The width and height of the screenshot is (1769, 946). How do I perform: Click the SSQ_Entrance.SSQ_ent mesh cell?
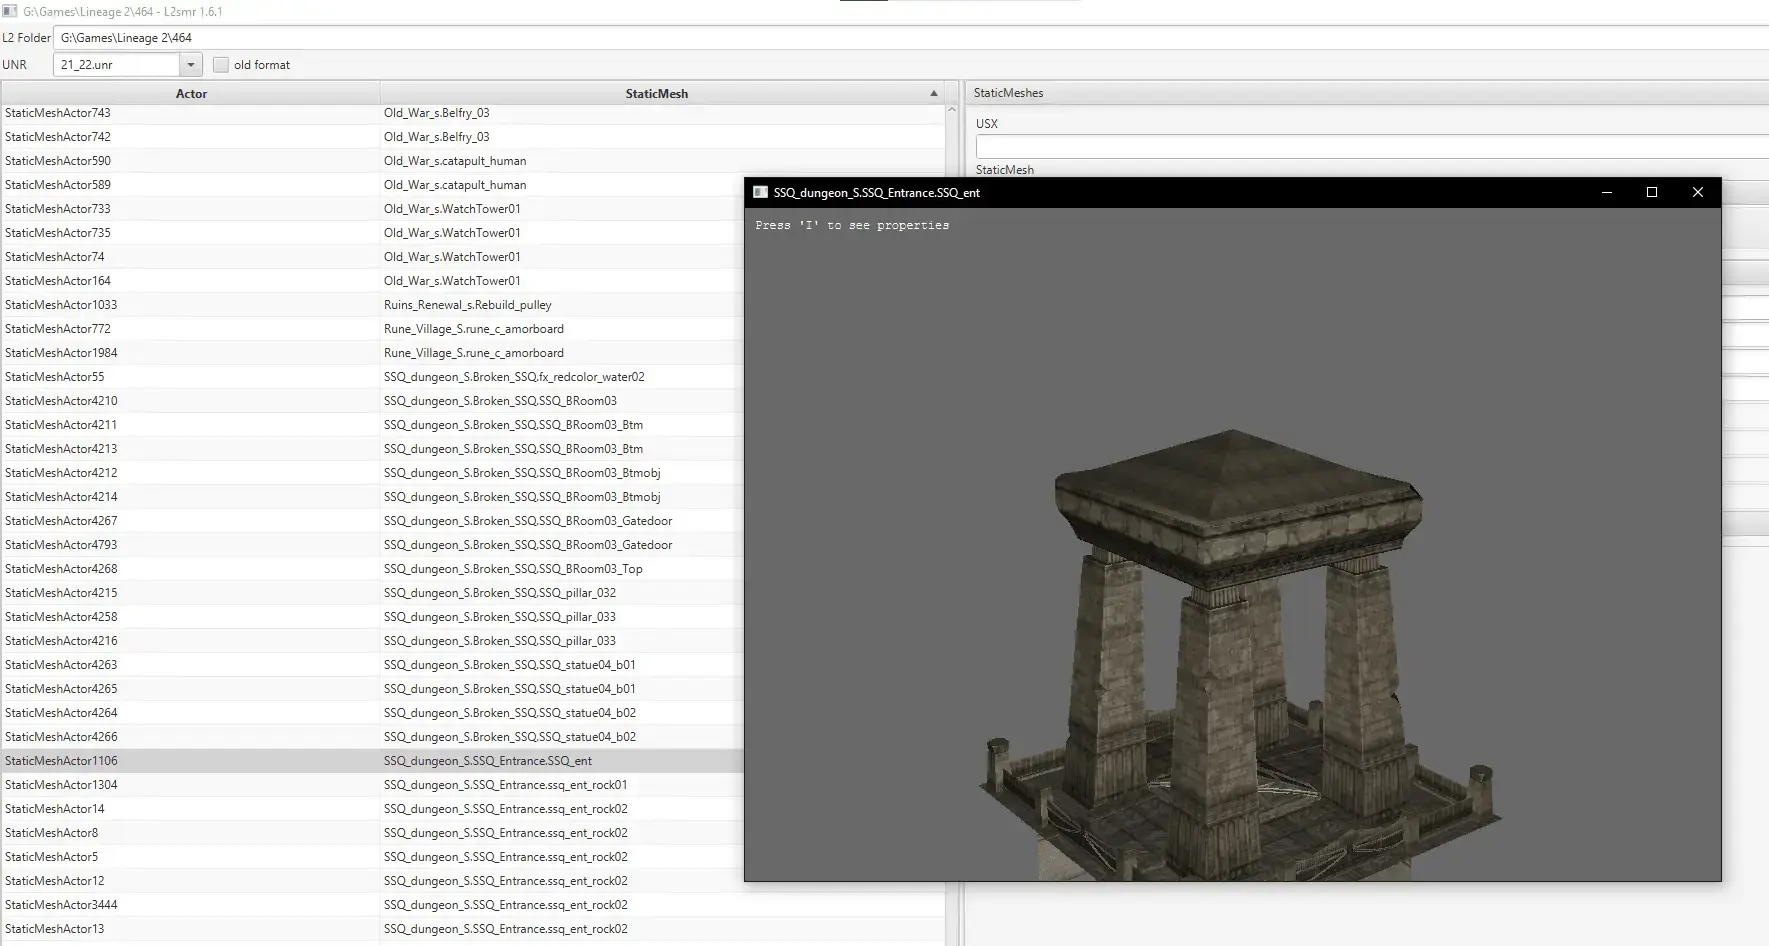pos(488,761)
